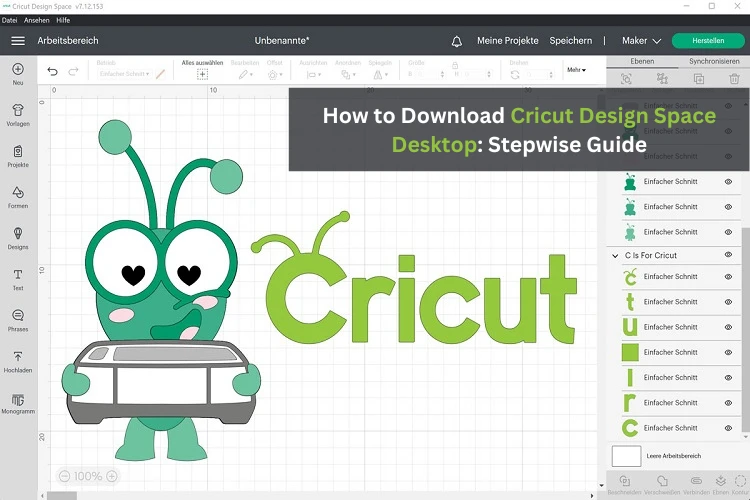The width and height of the screenshot is (750, 500).
Task: Undo the last action
Action: click(x=52, y=72)
